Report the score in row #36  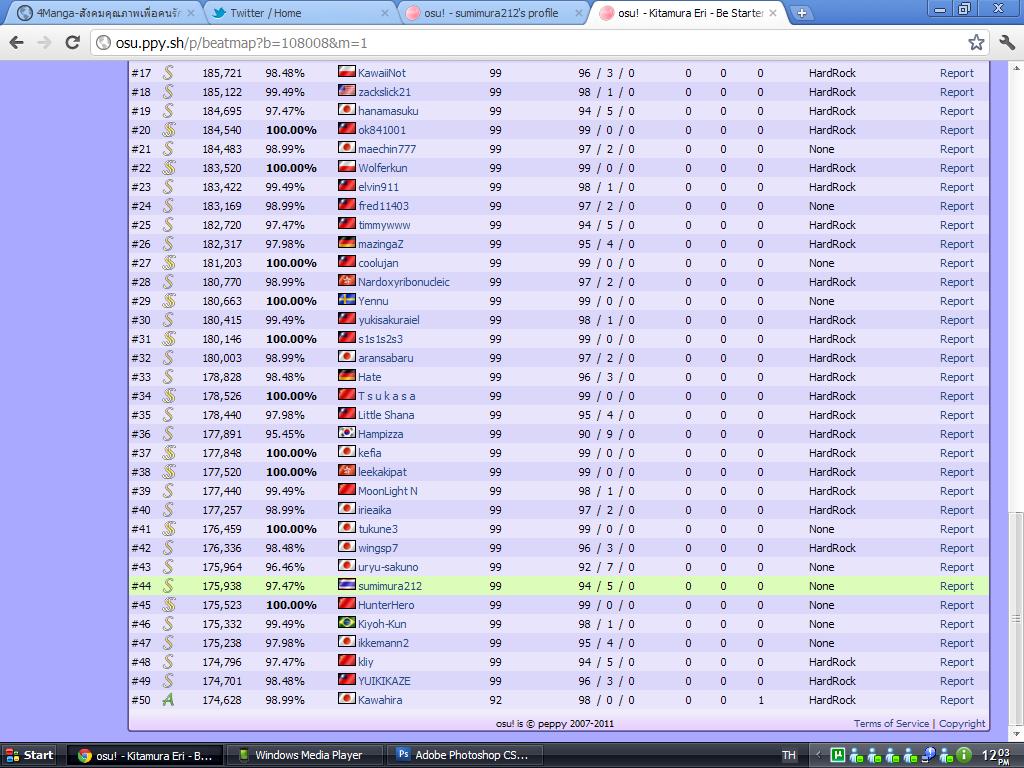(x=957, y=434)
